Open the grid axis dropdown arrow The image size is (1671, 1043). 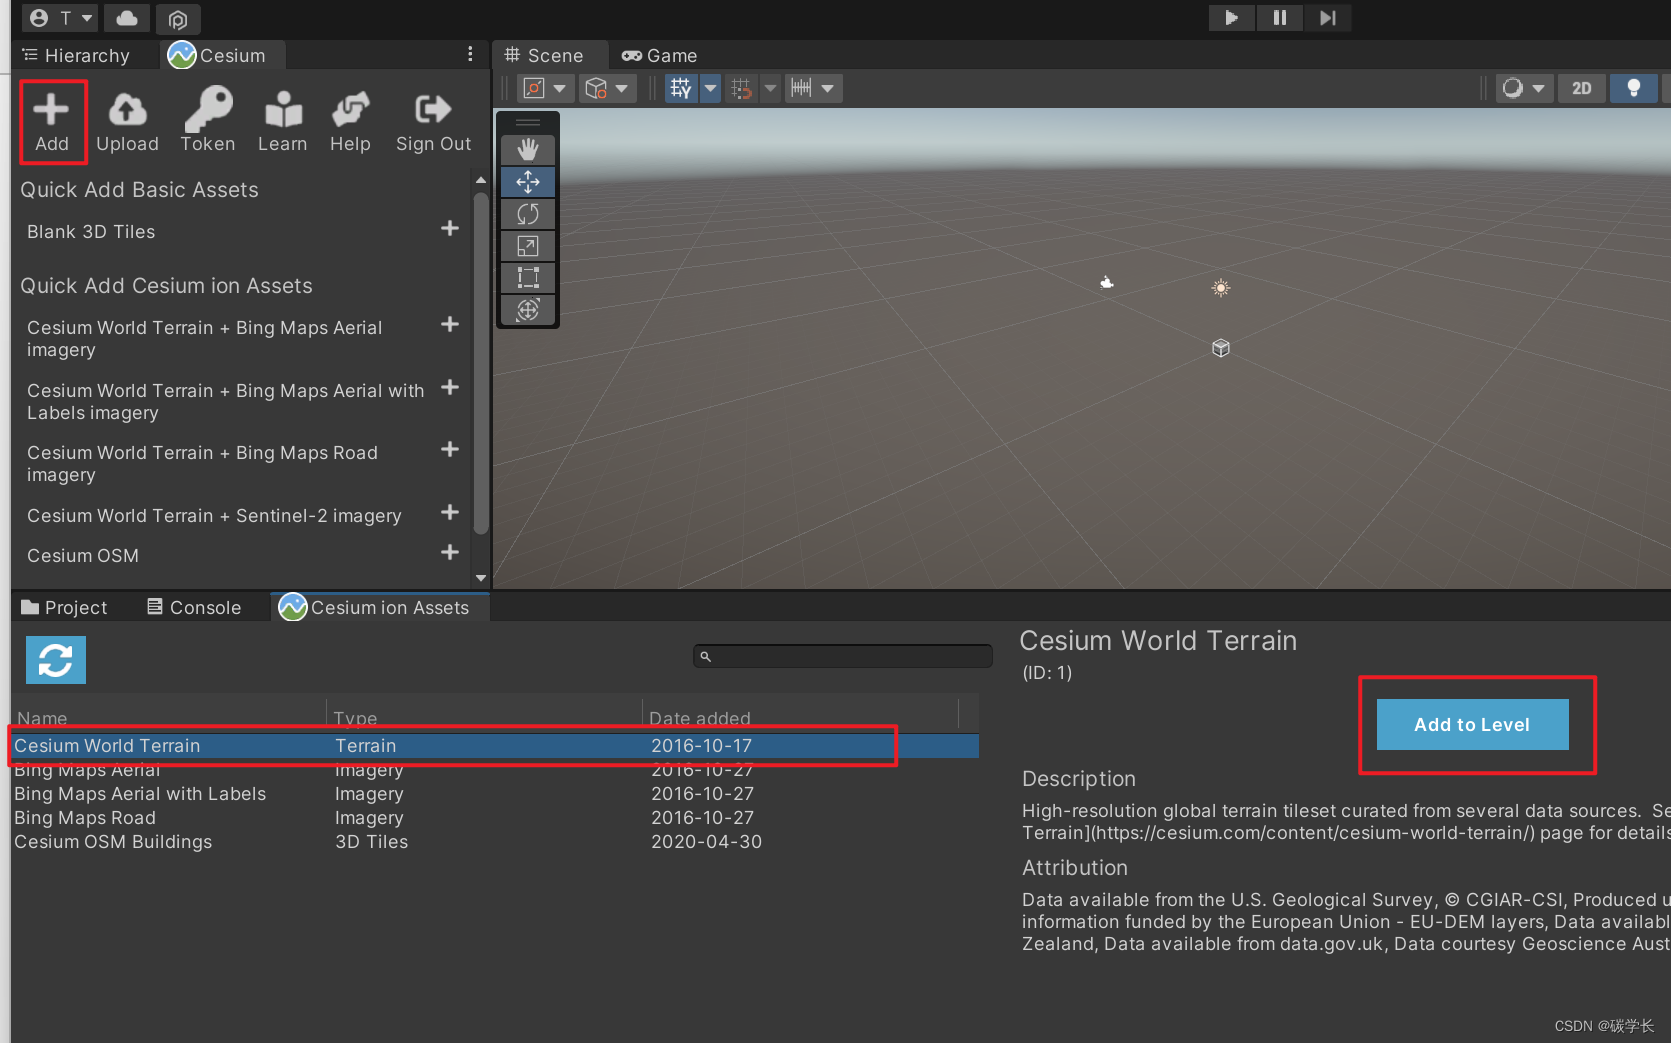pos(711,88)
